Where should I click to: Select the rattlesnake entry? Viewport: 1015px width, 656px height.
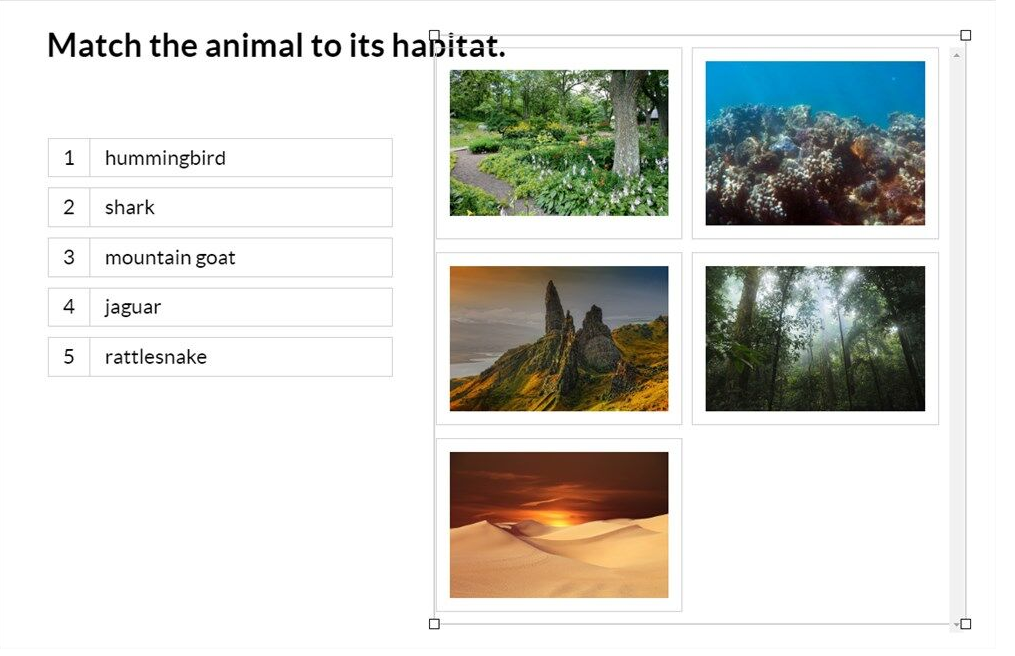[240, 357]
